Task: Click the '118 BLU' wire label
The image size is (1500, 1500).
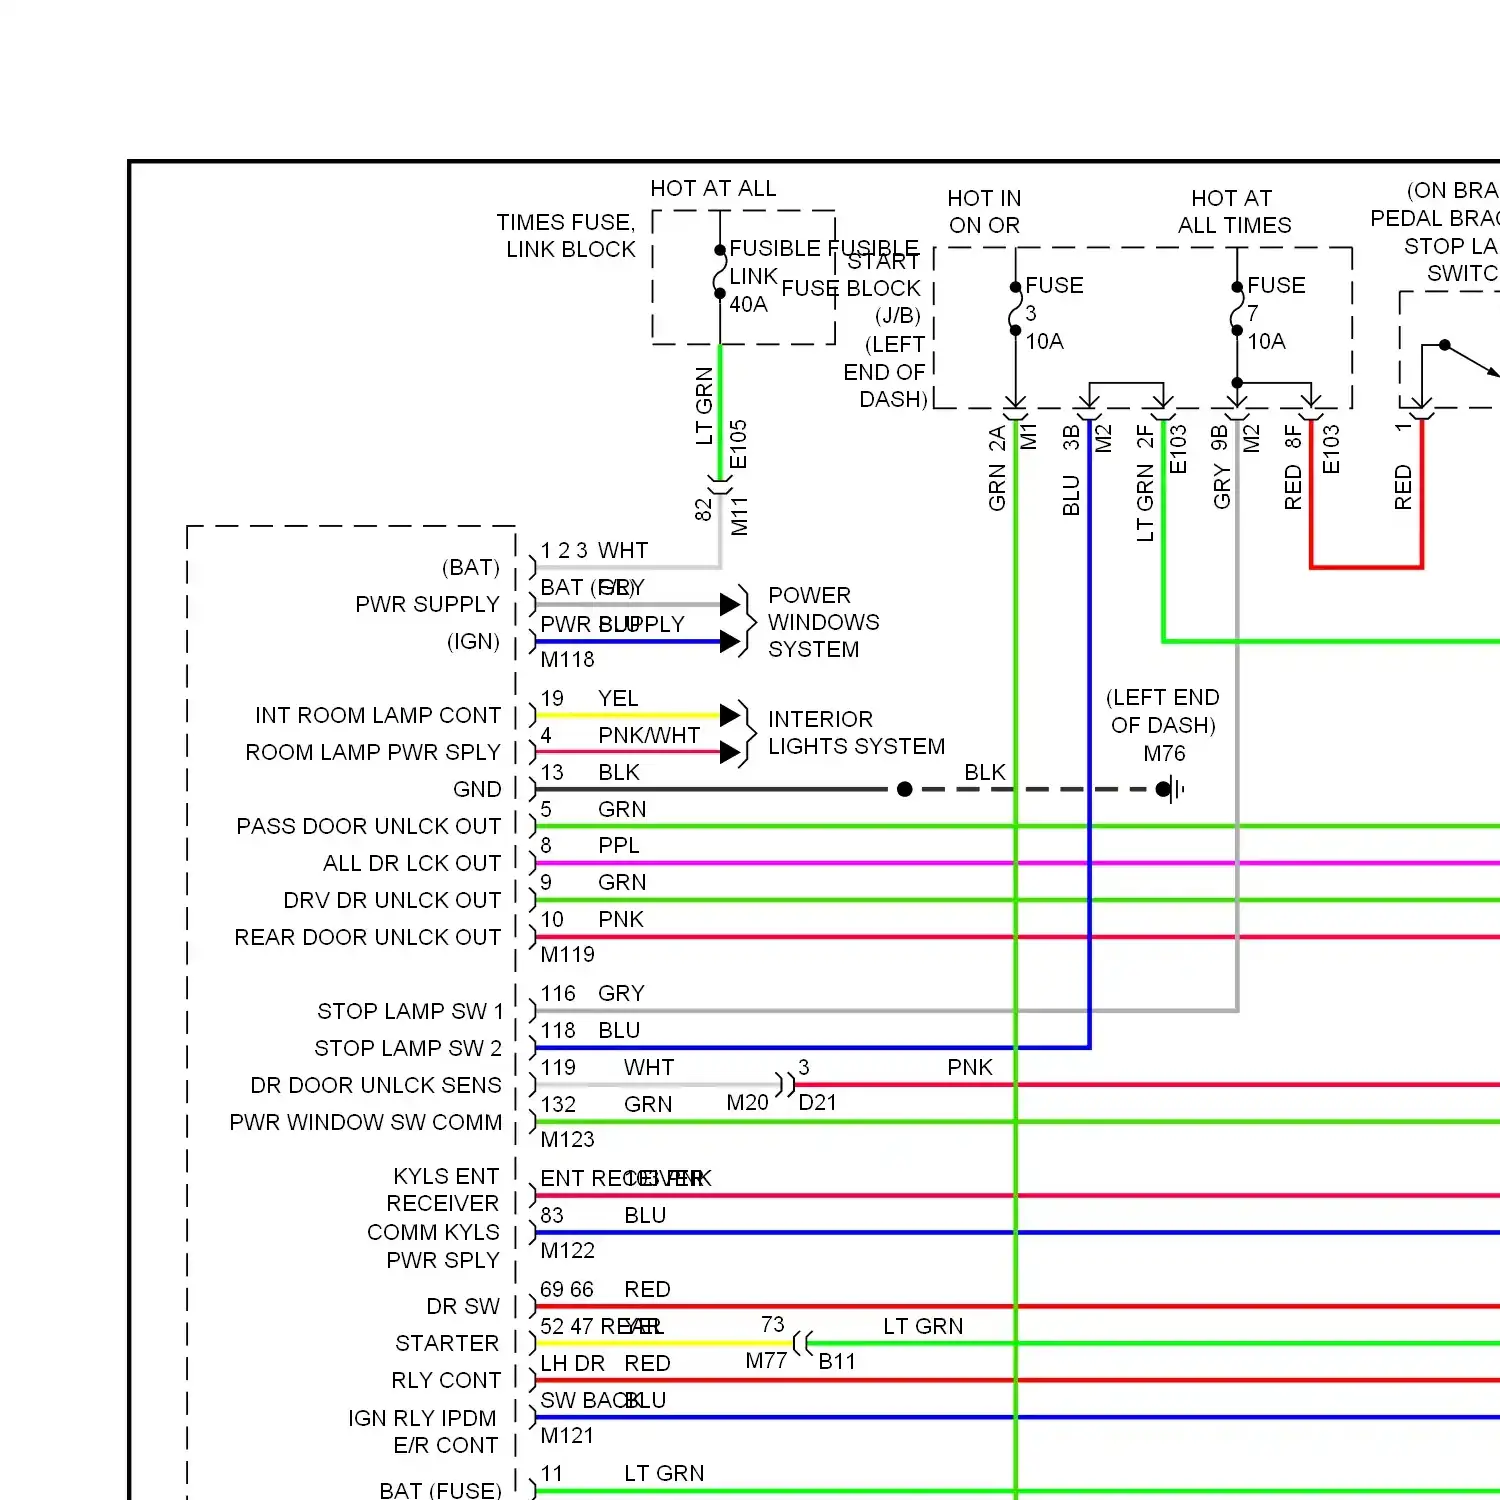Action: click(590, 1030)
